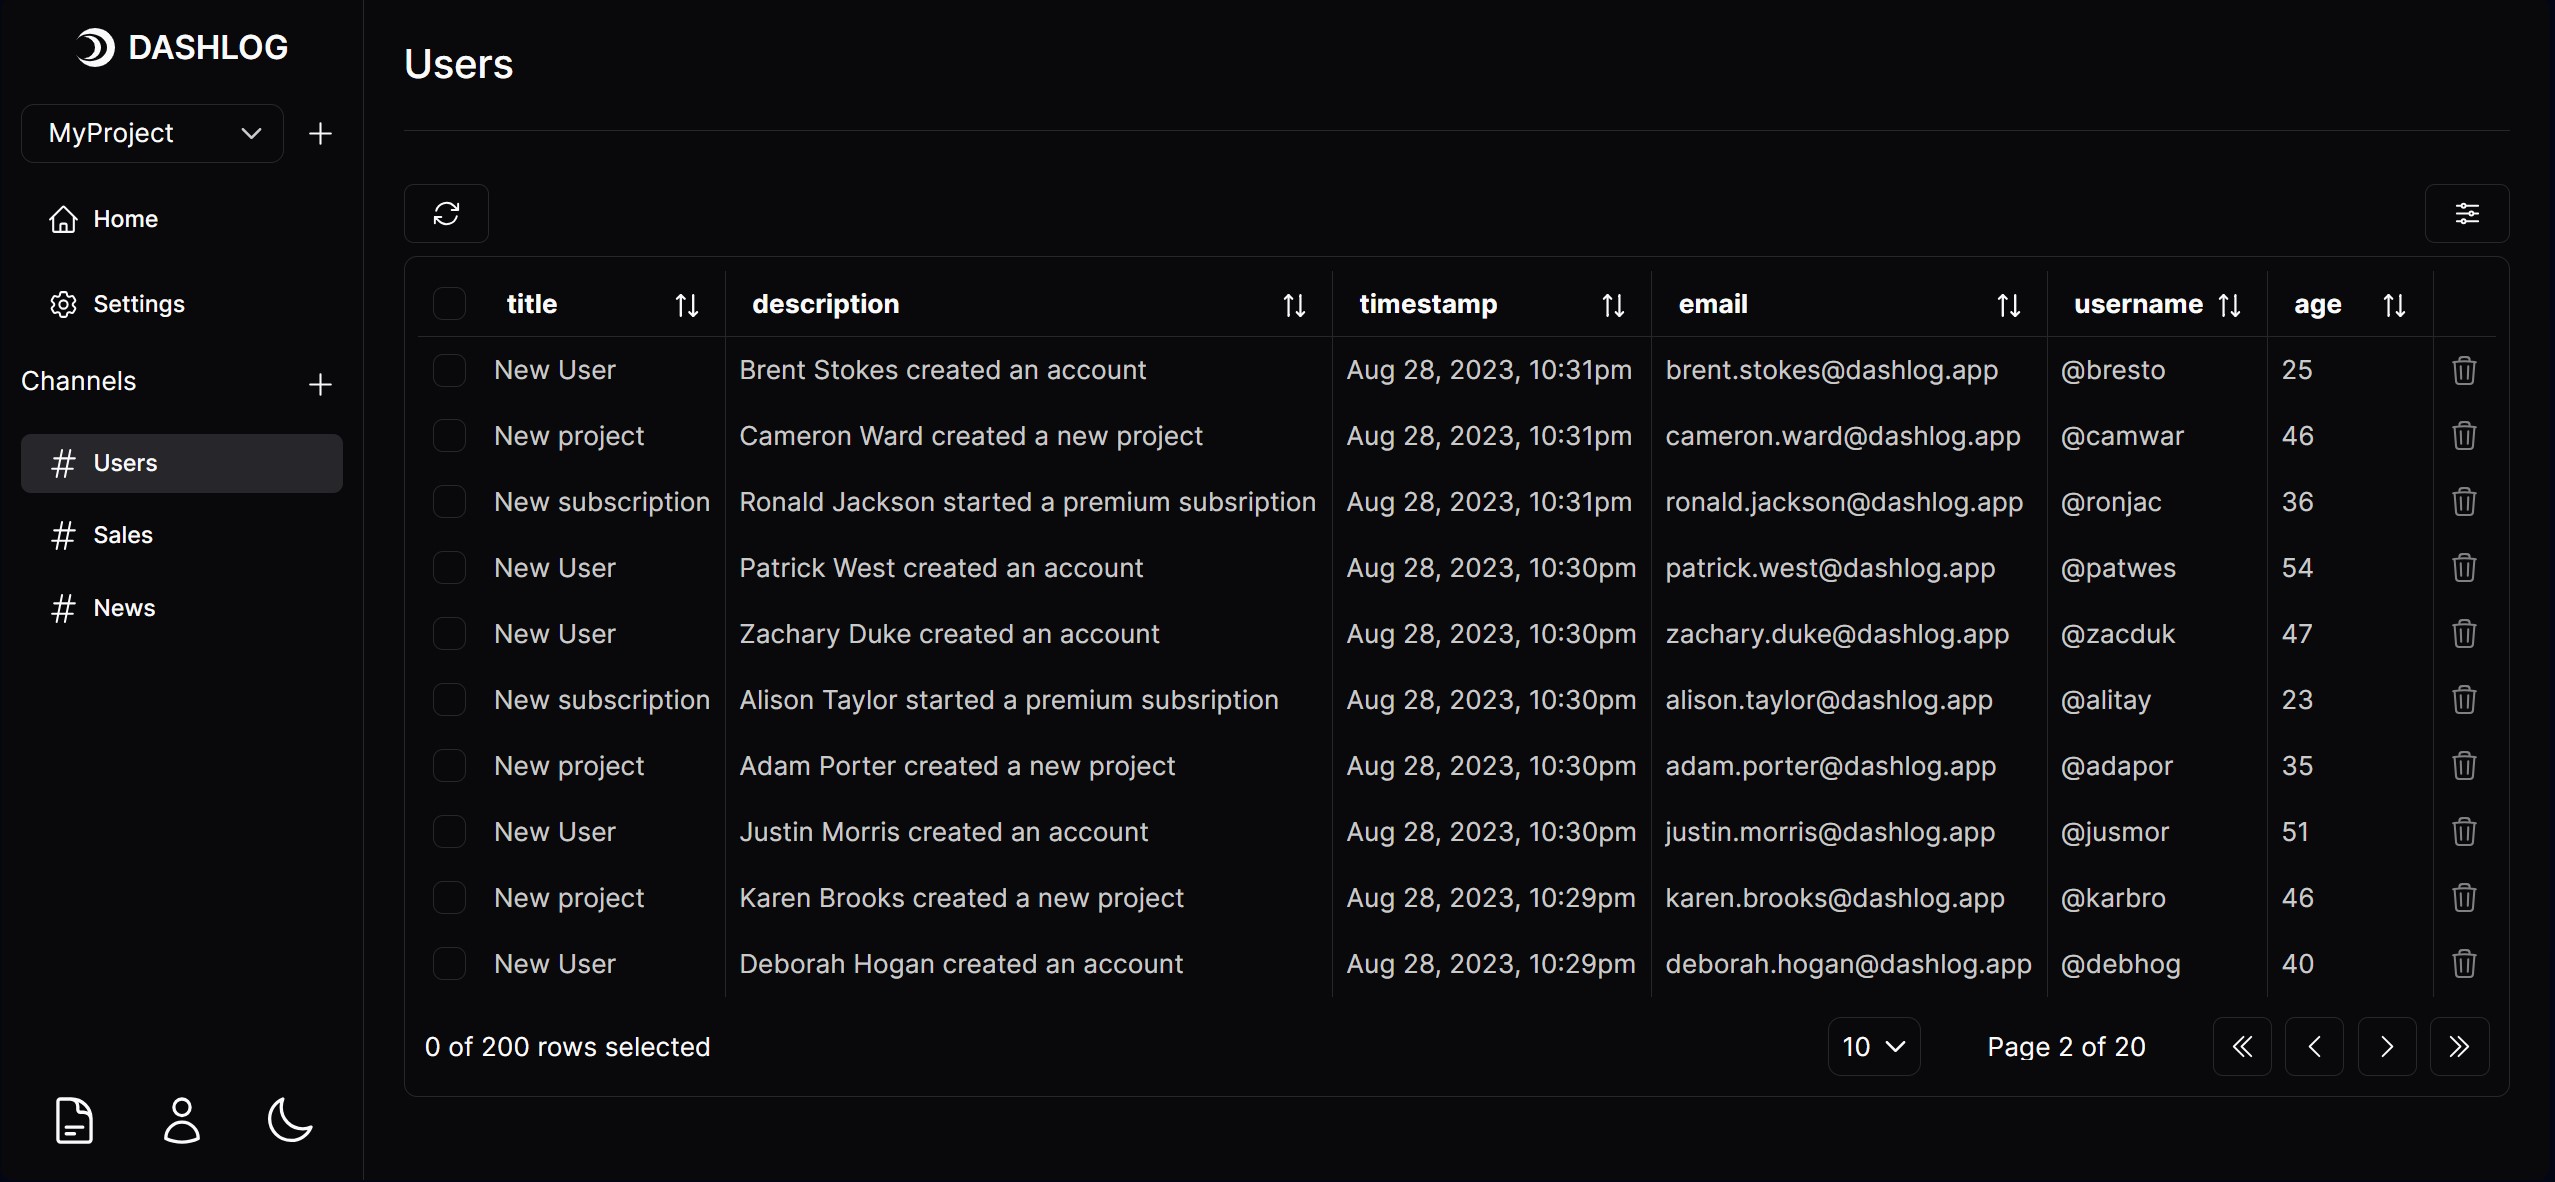Select the checkbox for Zachary Duke row
Viewport: 2555px width, 1182px height.
(x=448, y=633)
